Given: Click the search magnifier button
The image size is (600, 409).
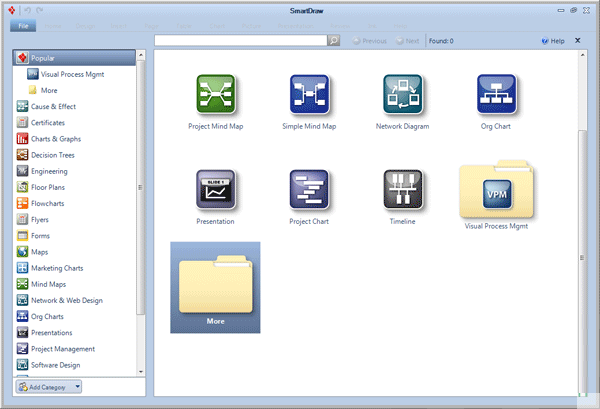Looking at the screenshot, I should [334, 41].
